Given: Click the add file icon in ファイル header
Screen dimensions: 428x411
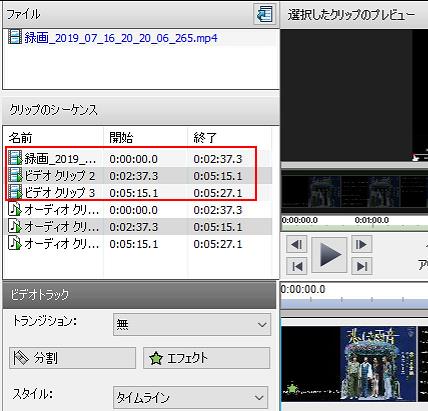Looking at the screenshot, I should point(265,14).
